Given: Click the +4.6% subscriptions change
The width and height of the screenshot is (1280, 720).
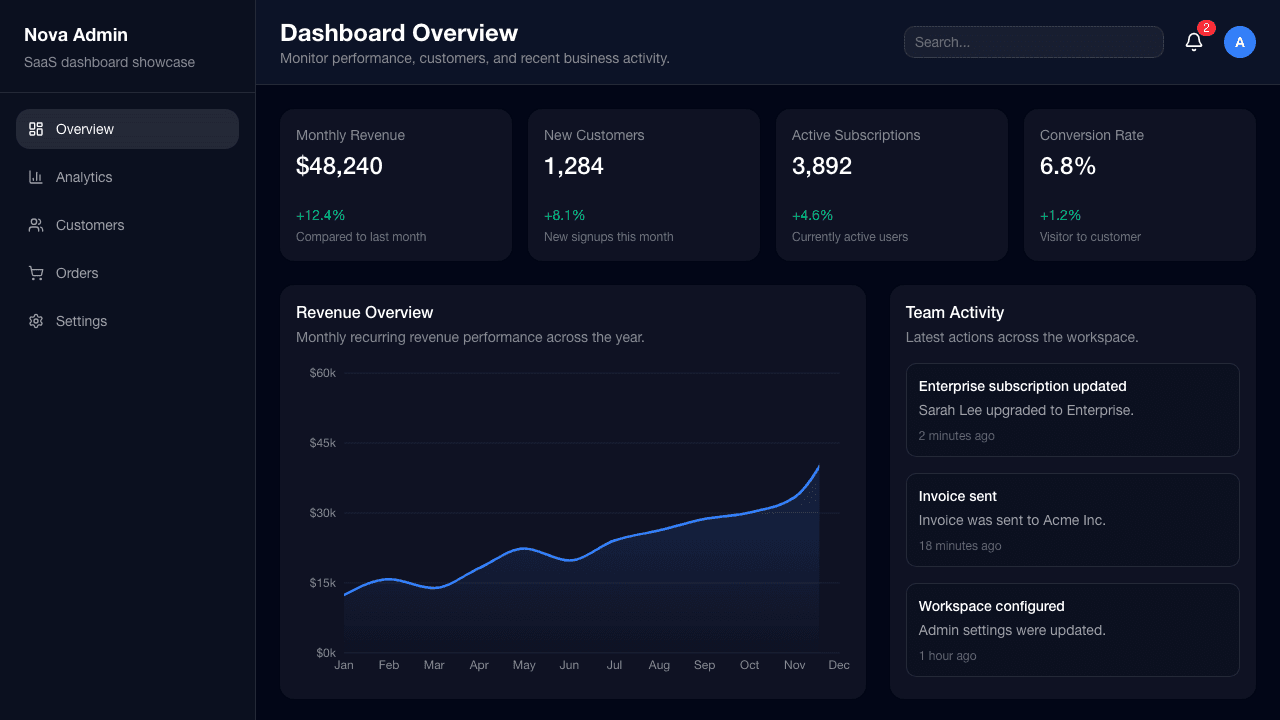Looking at the screenshot, I should click(813, 215).
